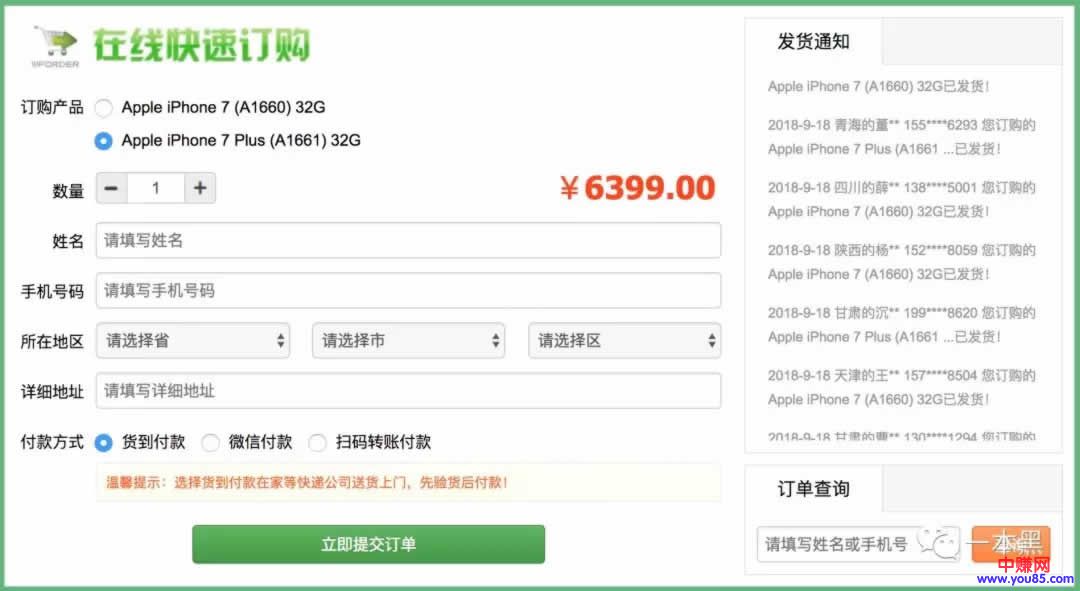Switch to the 订单查询 tab
1080x591 pixels.
click(813, 489)
